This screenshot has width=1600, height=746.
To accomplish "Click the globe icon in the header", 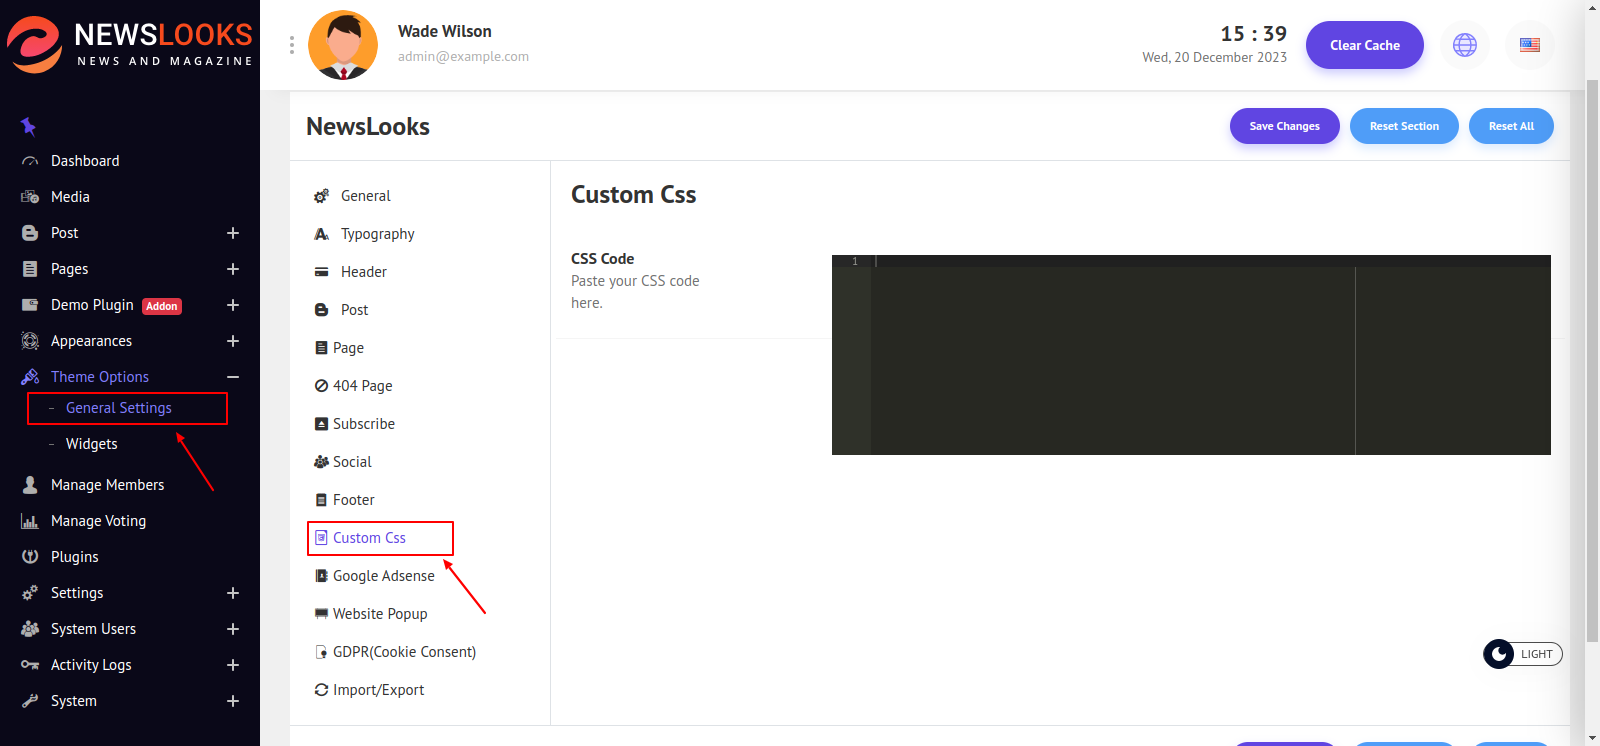I will 1464,45.
